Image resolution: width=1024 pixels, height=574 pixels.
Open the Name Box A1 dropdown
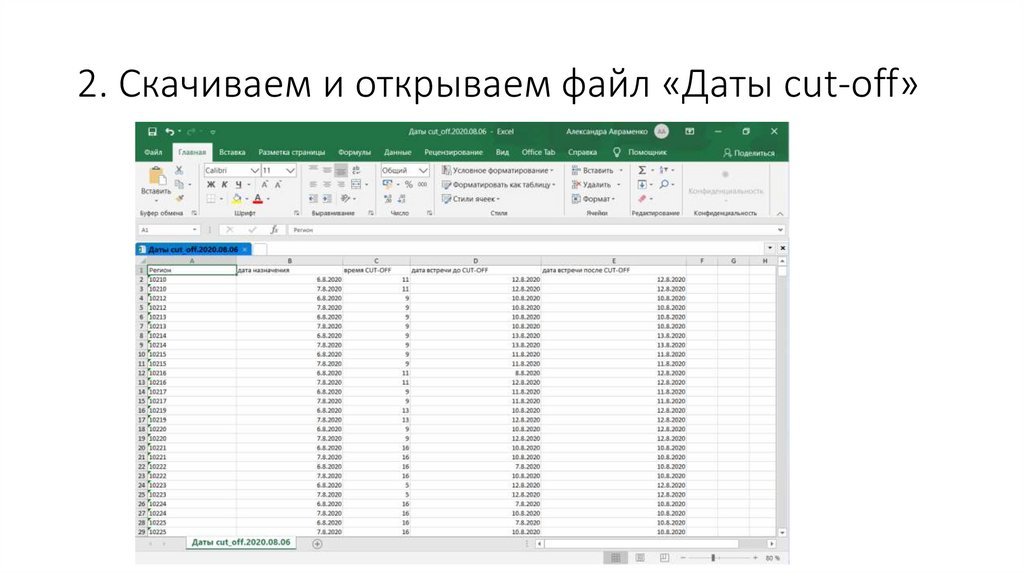pyautogui.click(x=195, y=230)
